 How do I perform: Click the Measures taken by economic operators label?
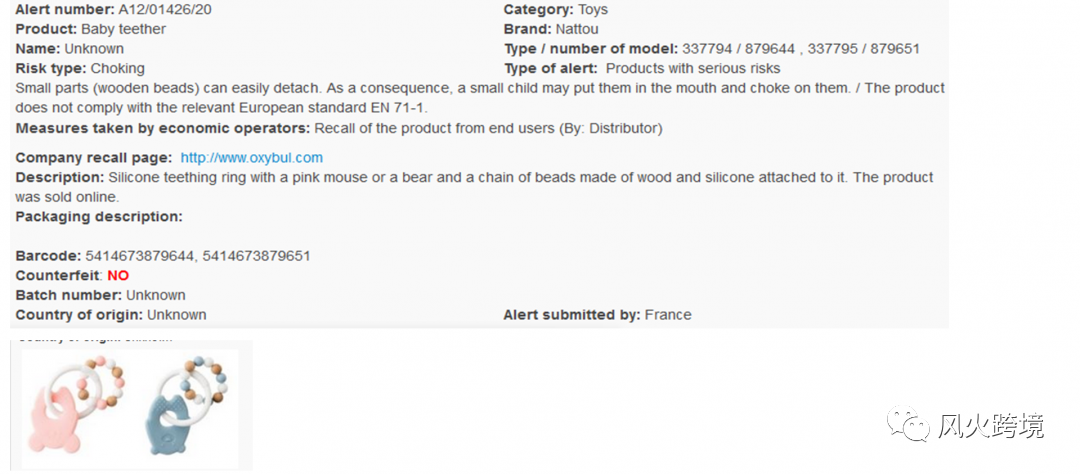(x=163, y=128)
